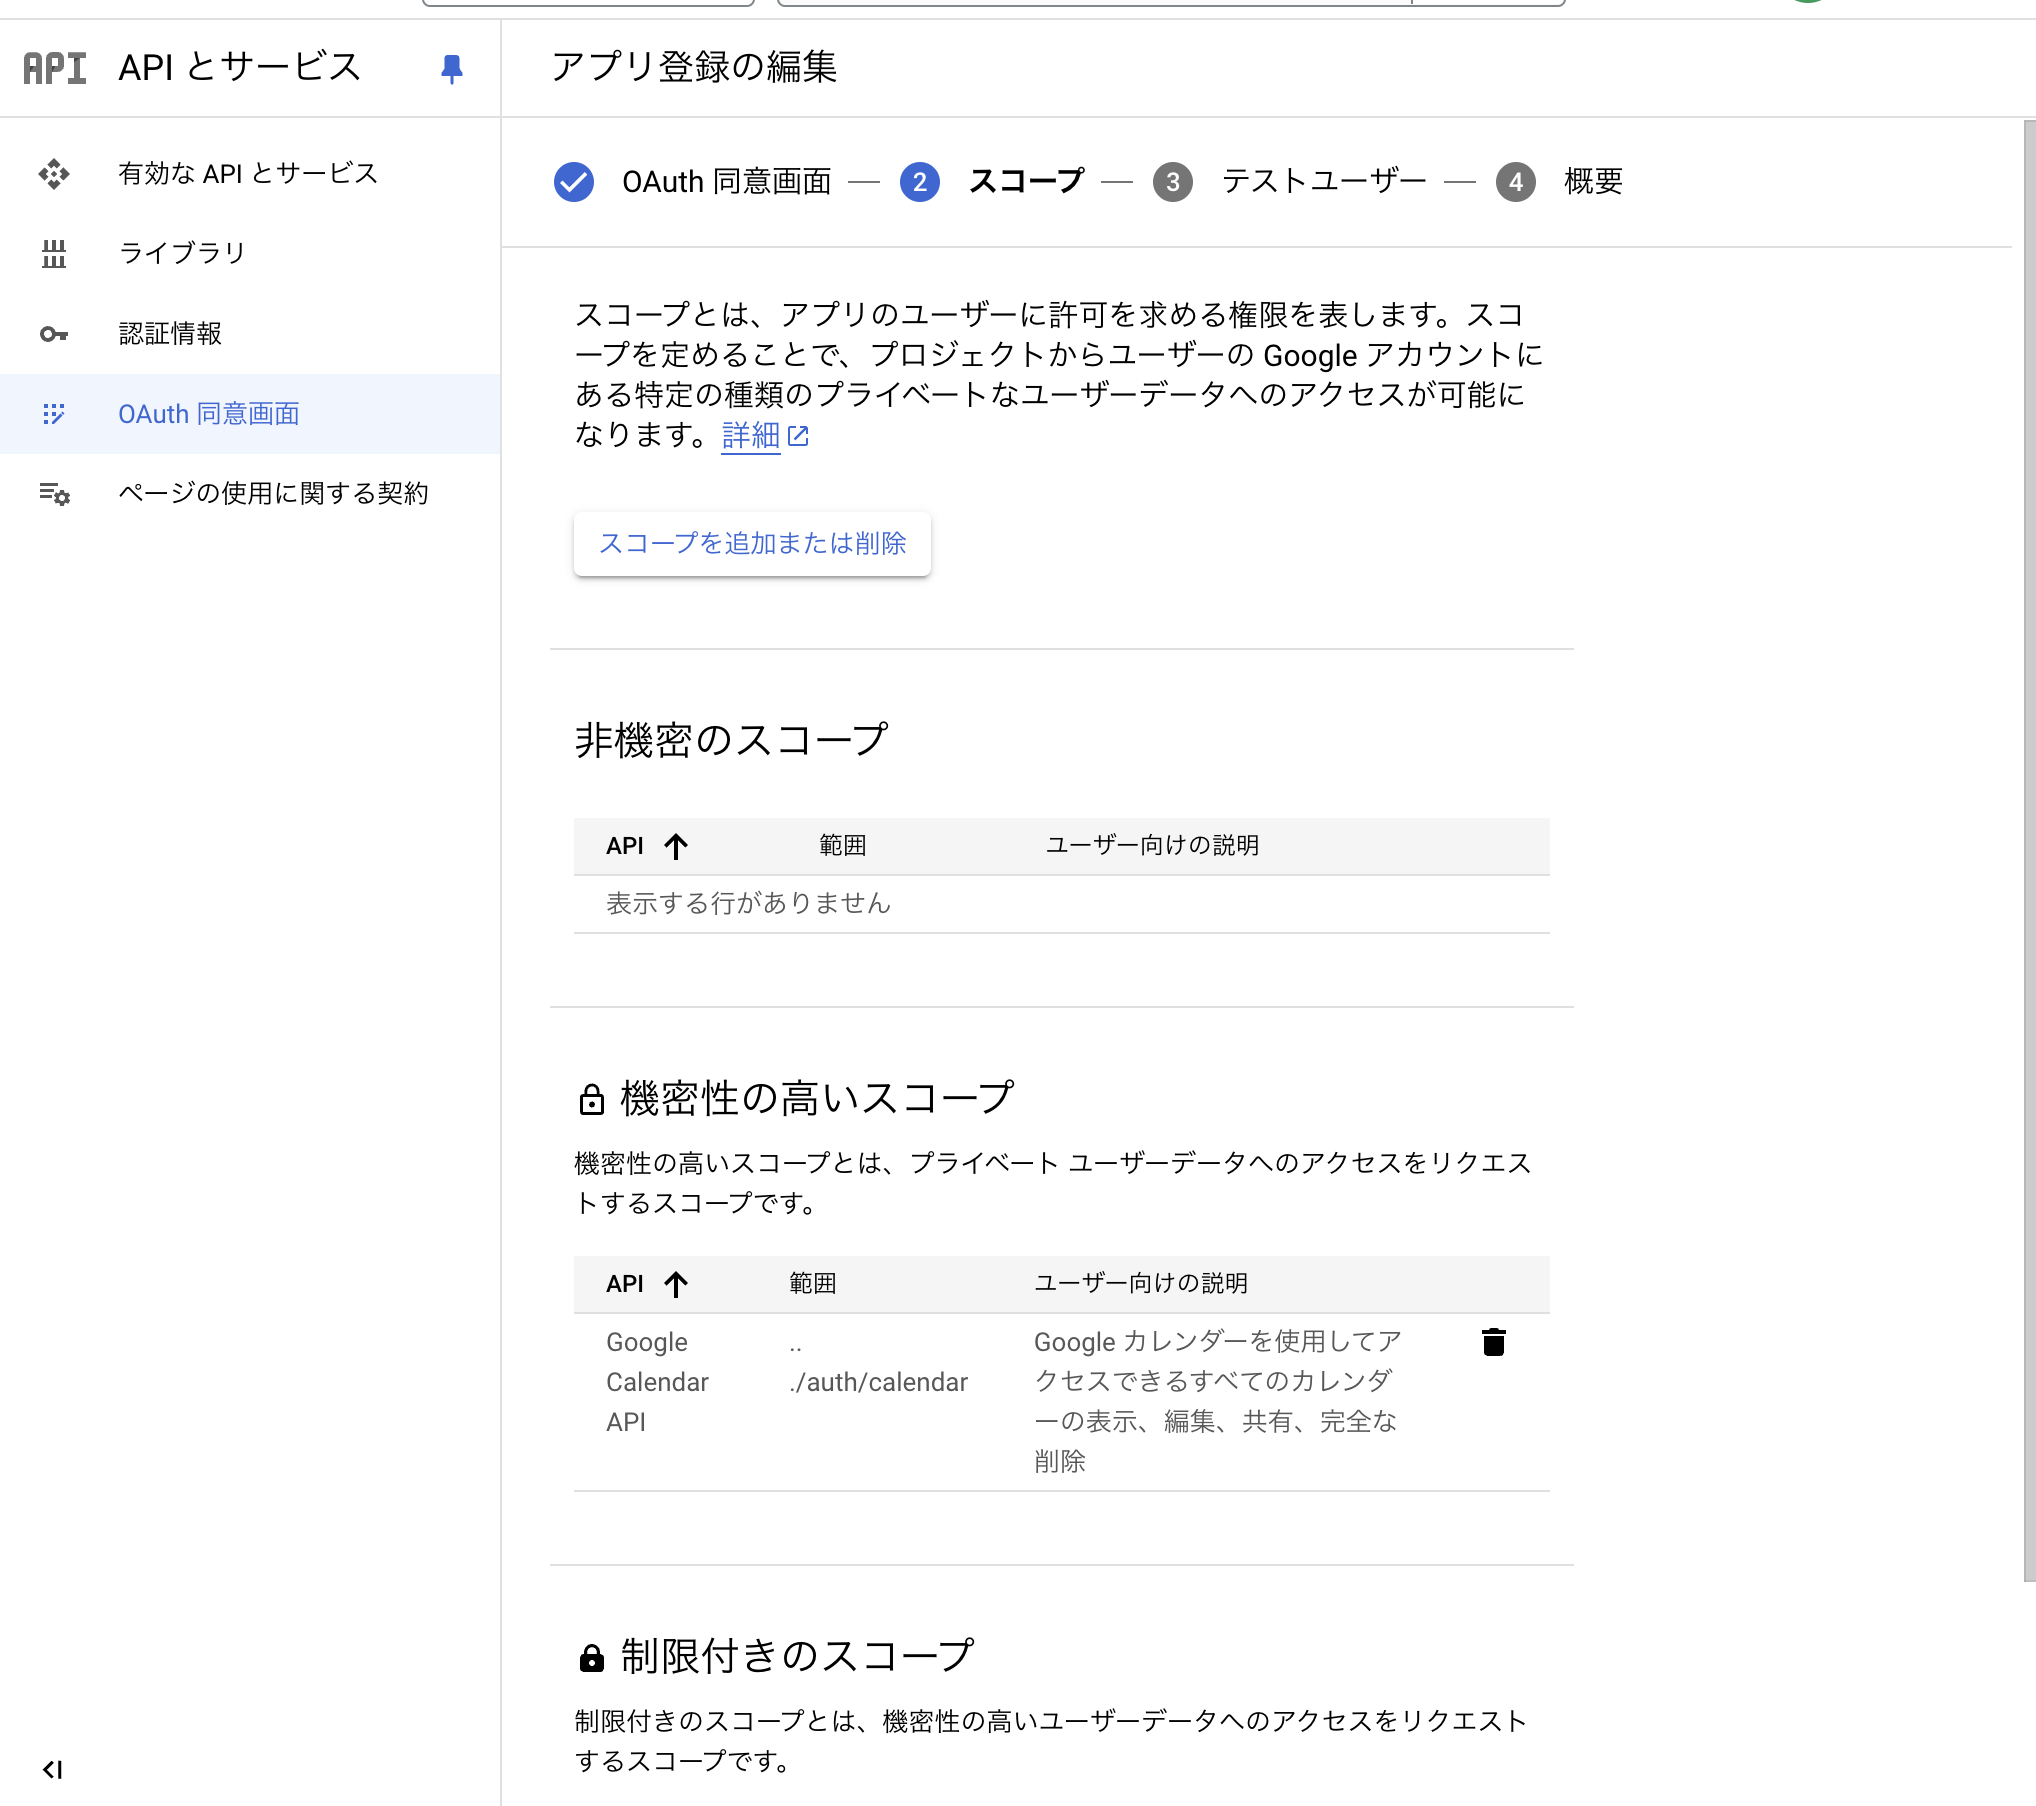Collapse the sidebar with the arrow icon
The height and width of the screenshot is (1806, 2036).
point(52,1769)
